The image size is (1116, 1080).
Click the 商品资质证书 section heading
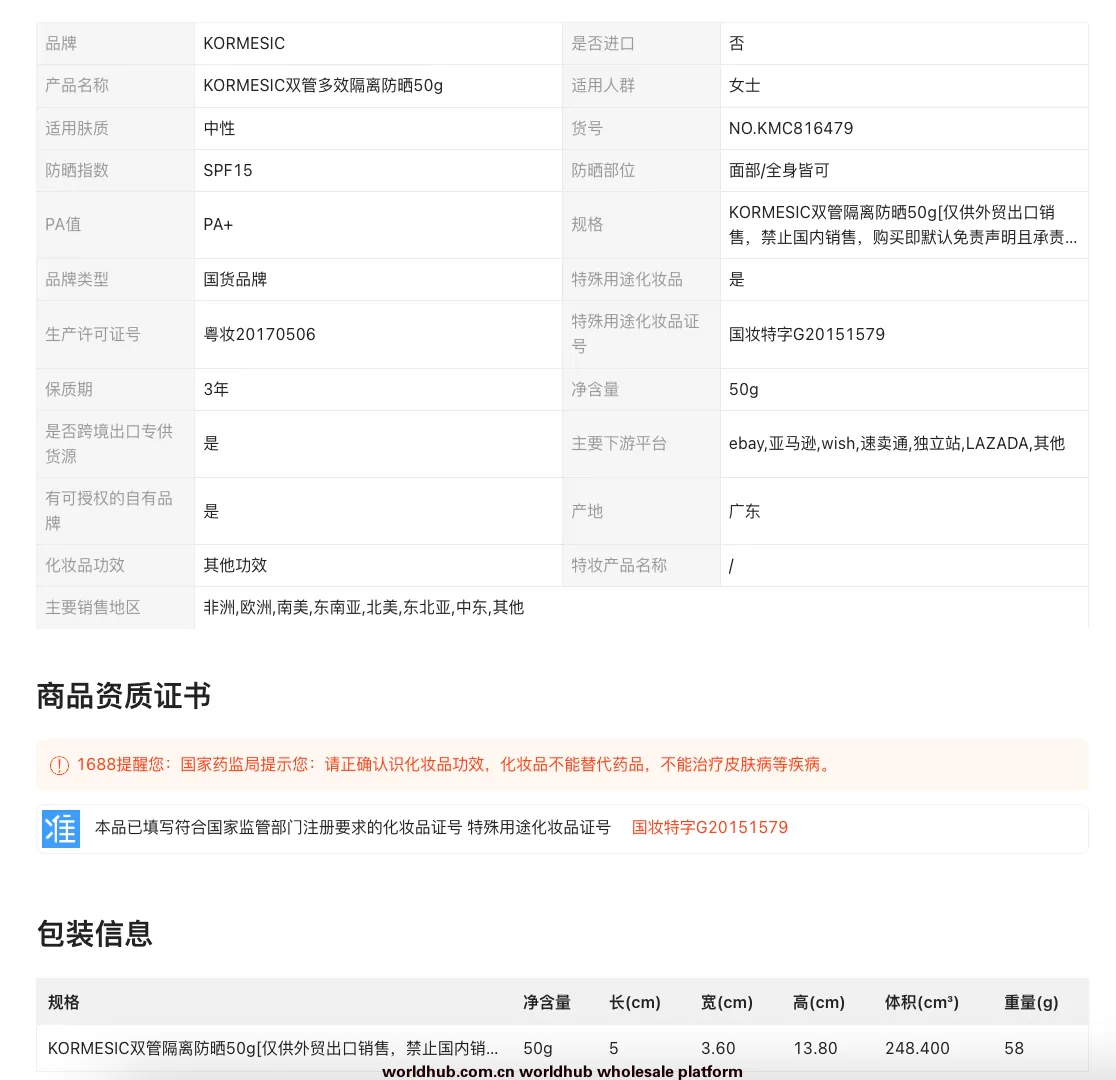[124, 696]
